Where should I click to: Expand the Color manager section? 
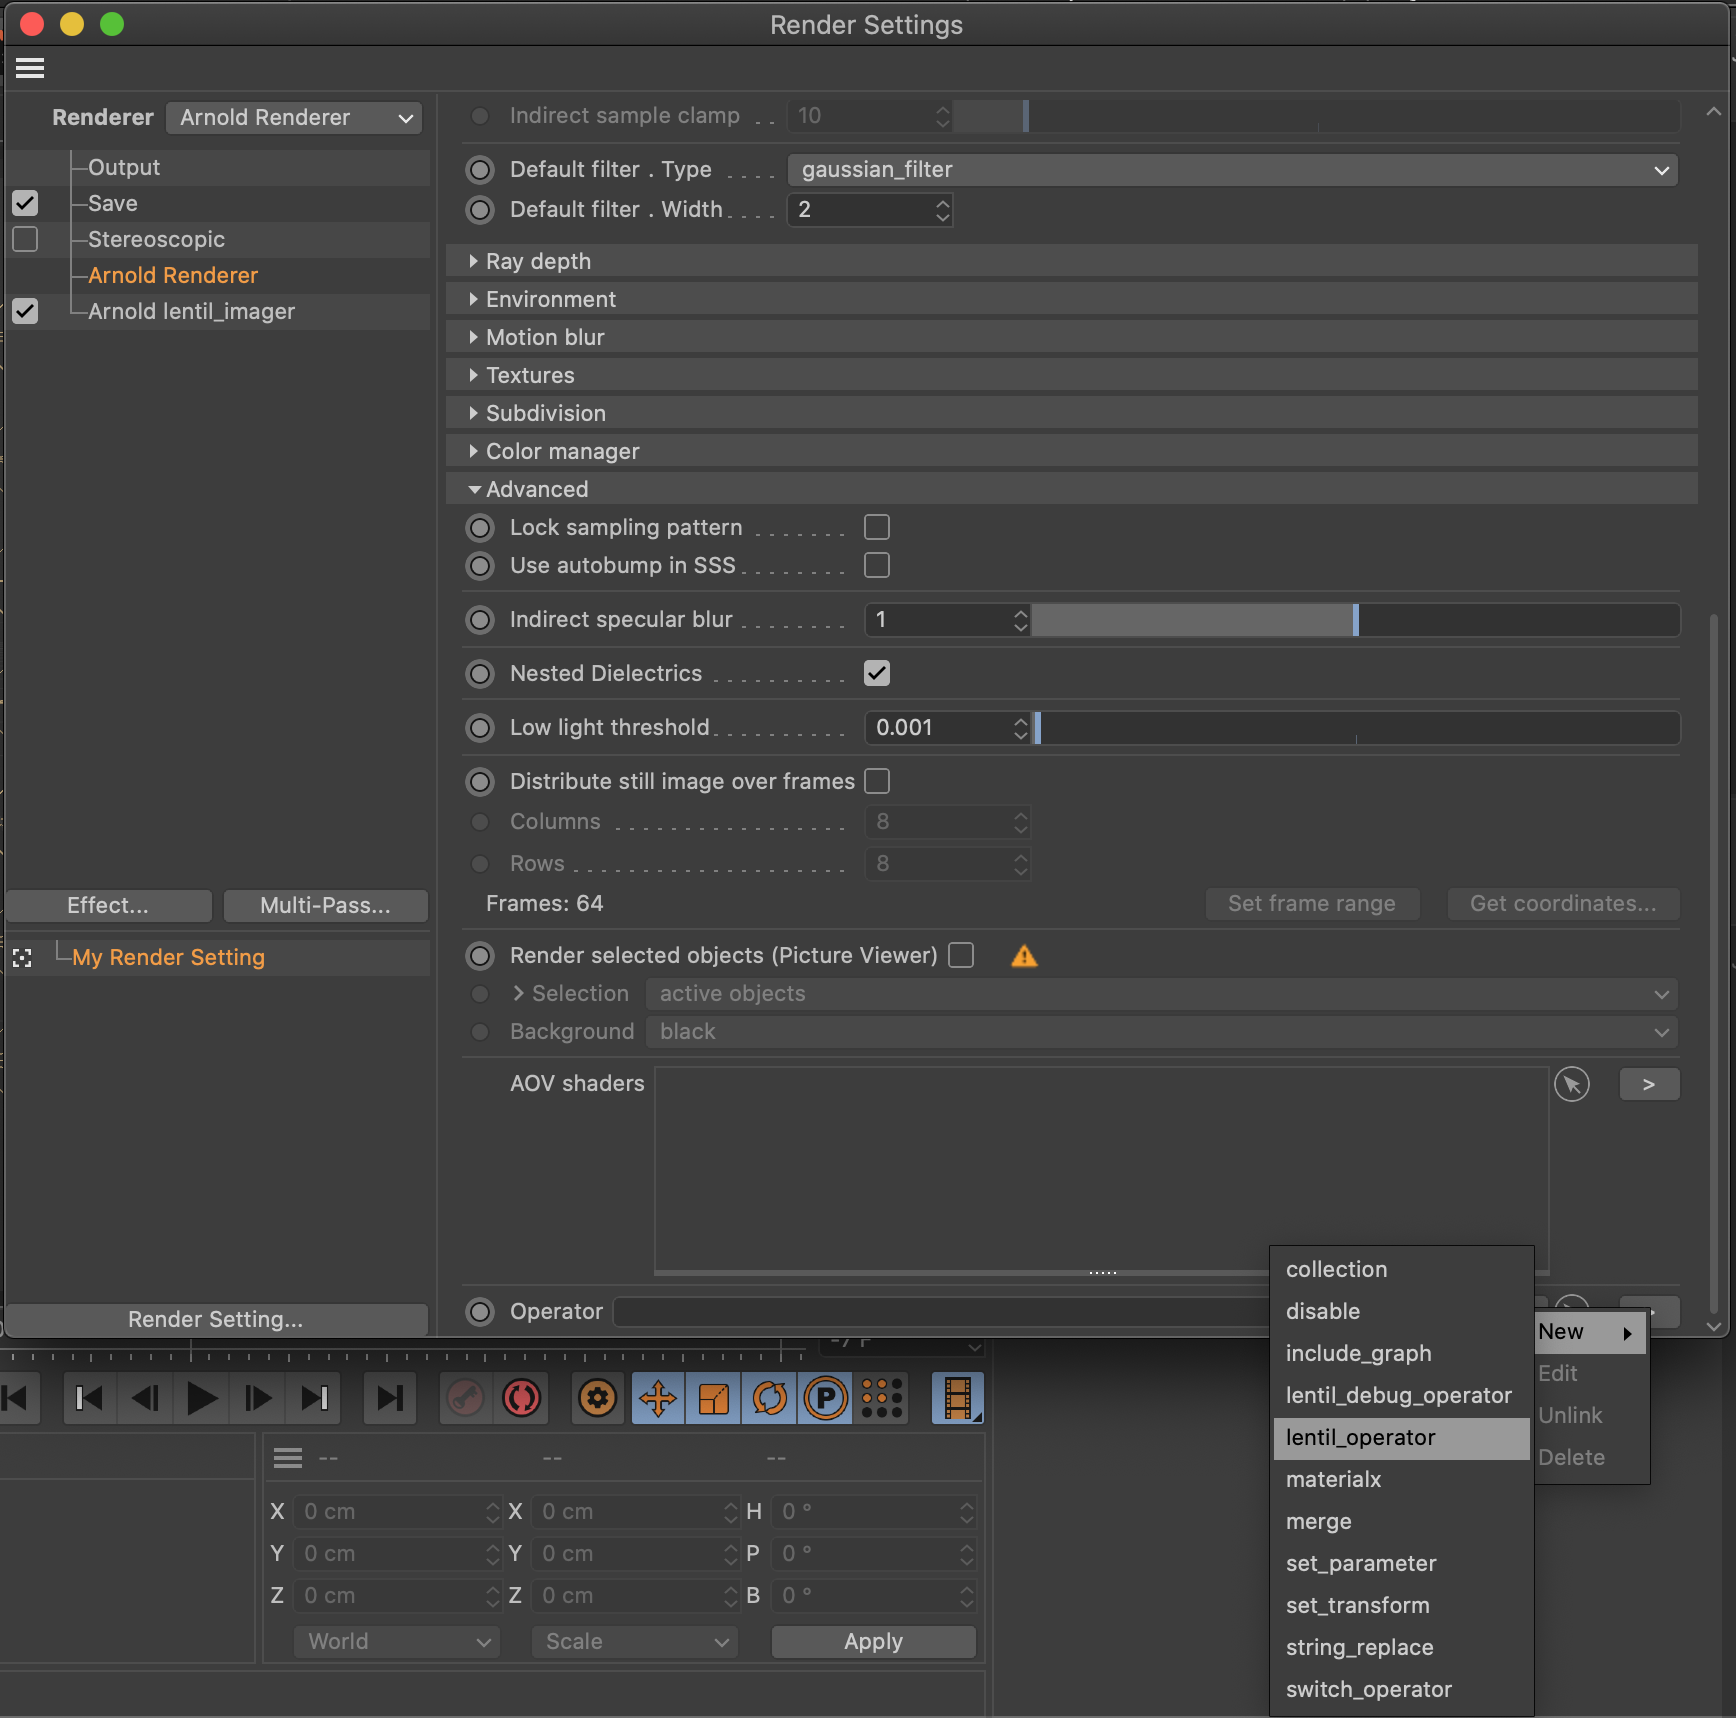[1071, 451]
